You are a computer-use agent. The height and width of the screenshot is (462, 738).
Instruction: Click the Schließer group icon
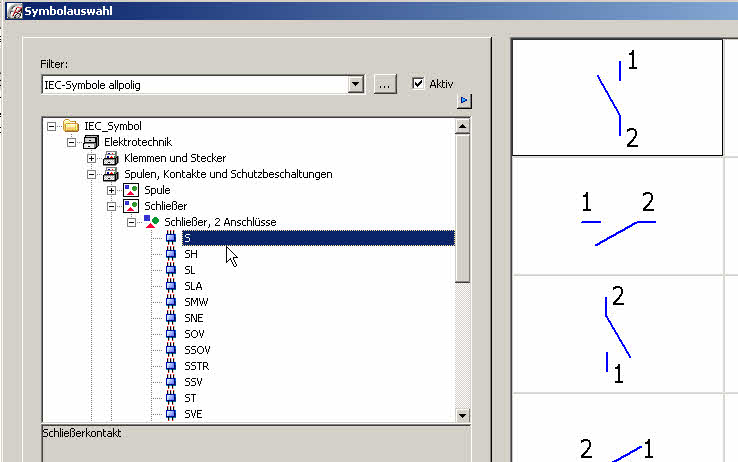coord(131,206)
